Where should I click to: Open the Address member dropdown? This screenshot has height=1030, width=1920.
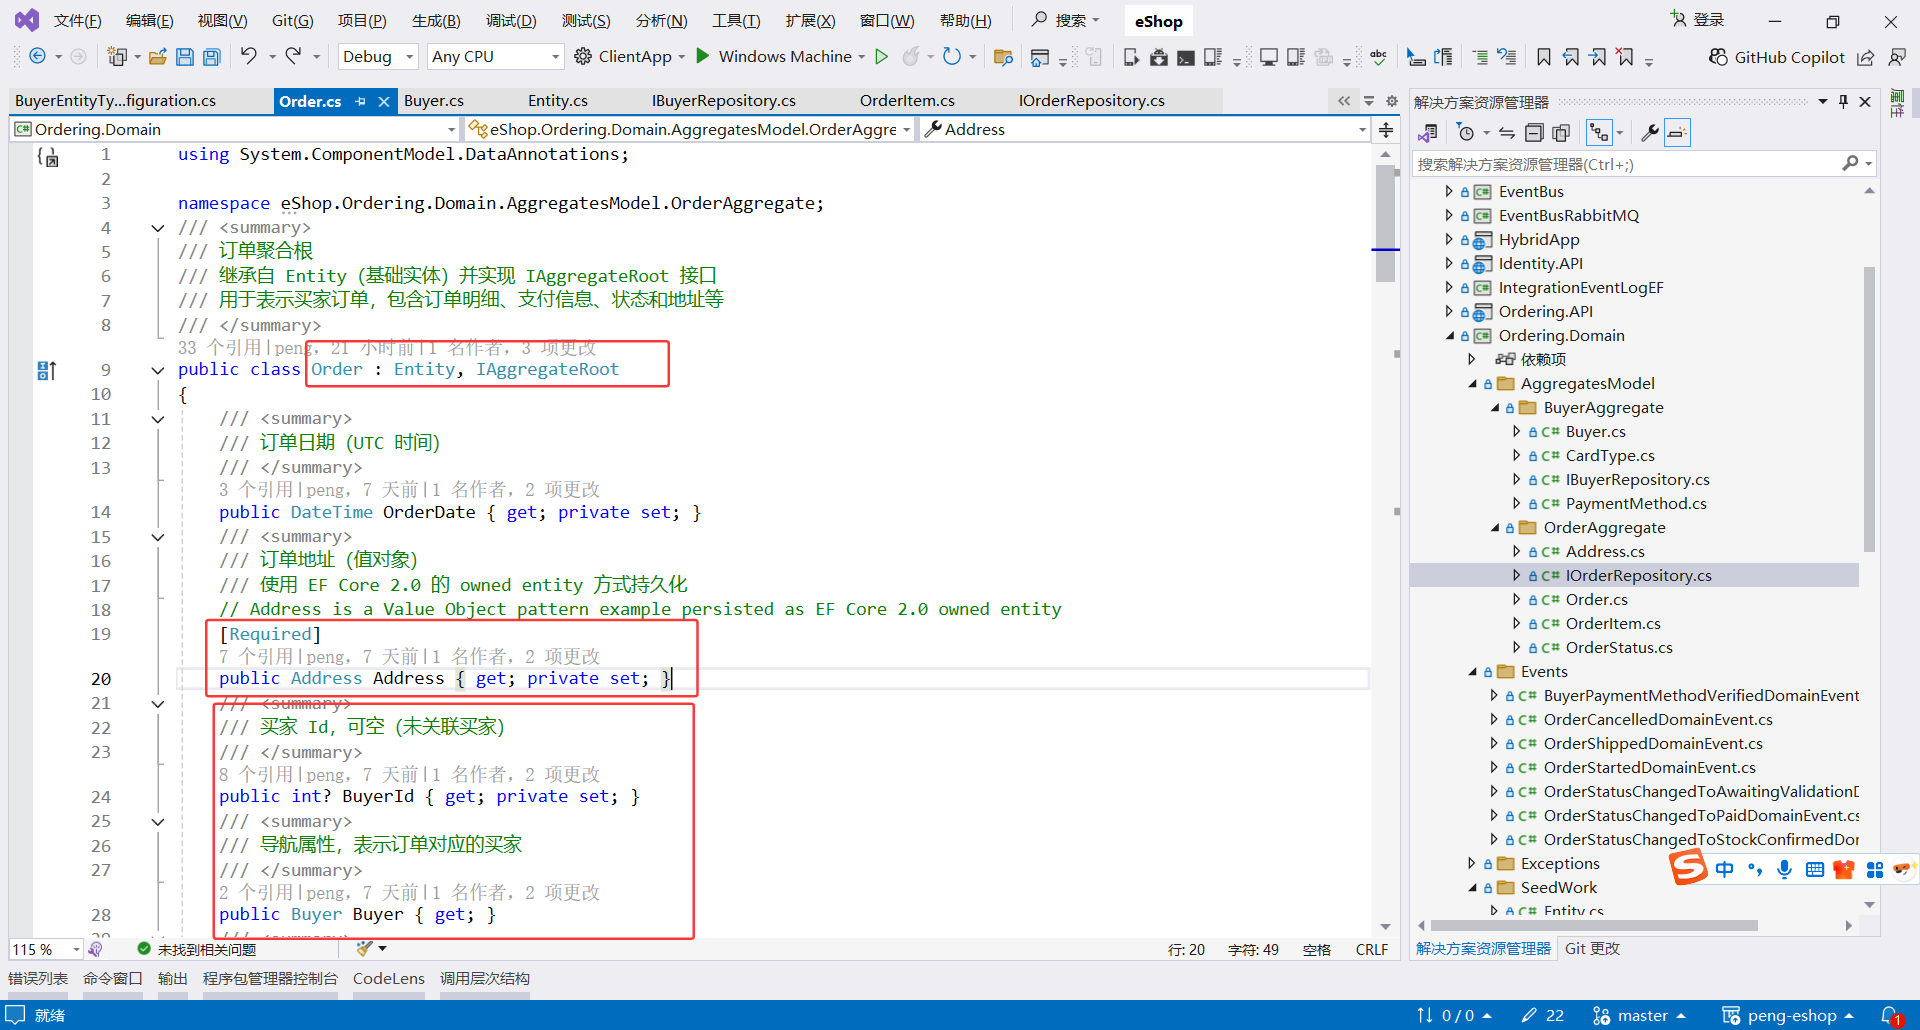(x=1145, y=129)
